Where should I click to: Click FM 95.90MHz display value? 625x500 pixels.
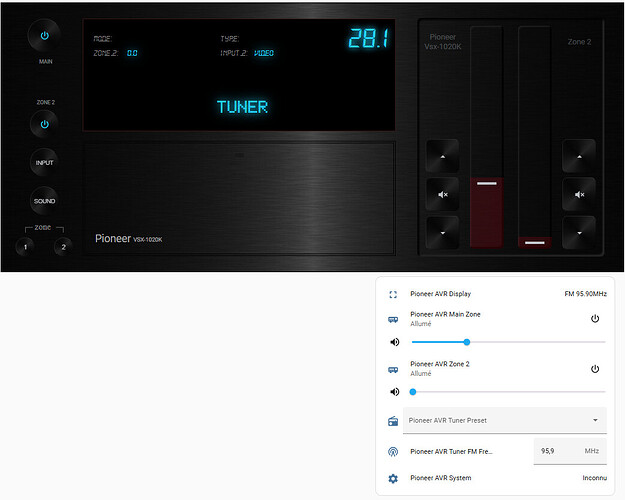coord(586,294)
